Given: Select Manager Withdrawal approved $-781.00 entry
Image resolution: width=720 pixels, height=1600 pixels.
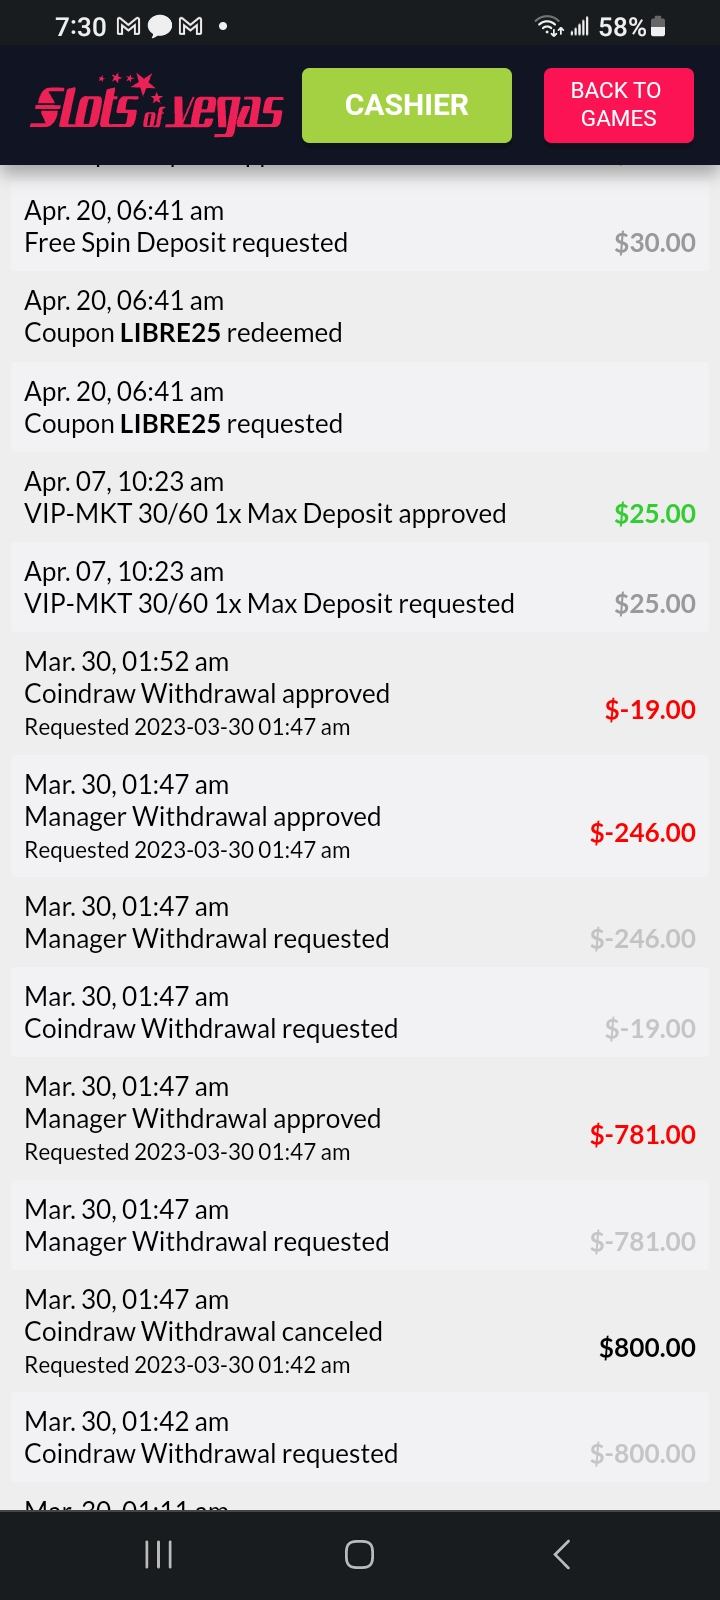Looking at the screenshot, I should click(x=360, y=1119).
